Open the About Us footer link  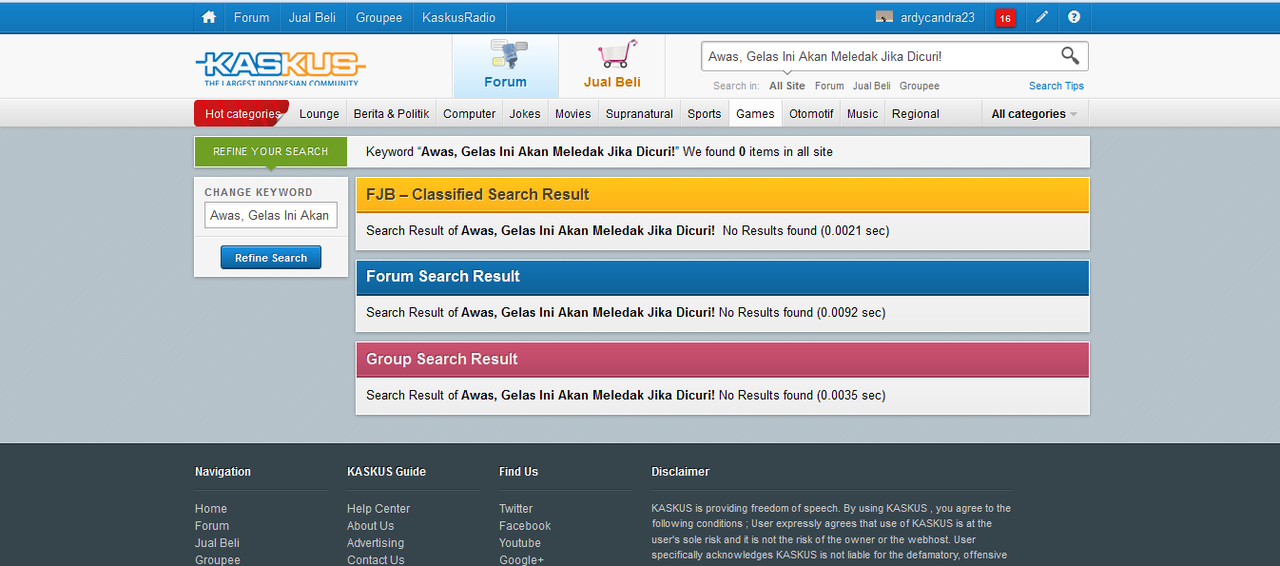click(x=370, y=526)
